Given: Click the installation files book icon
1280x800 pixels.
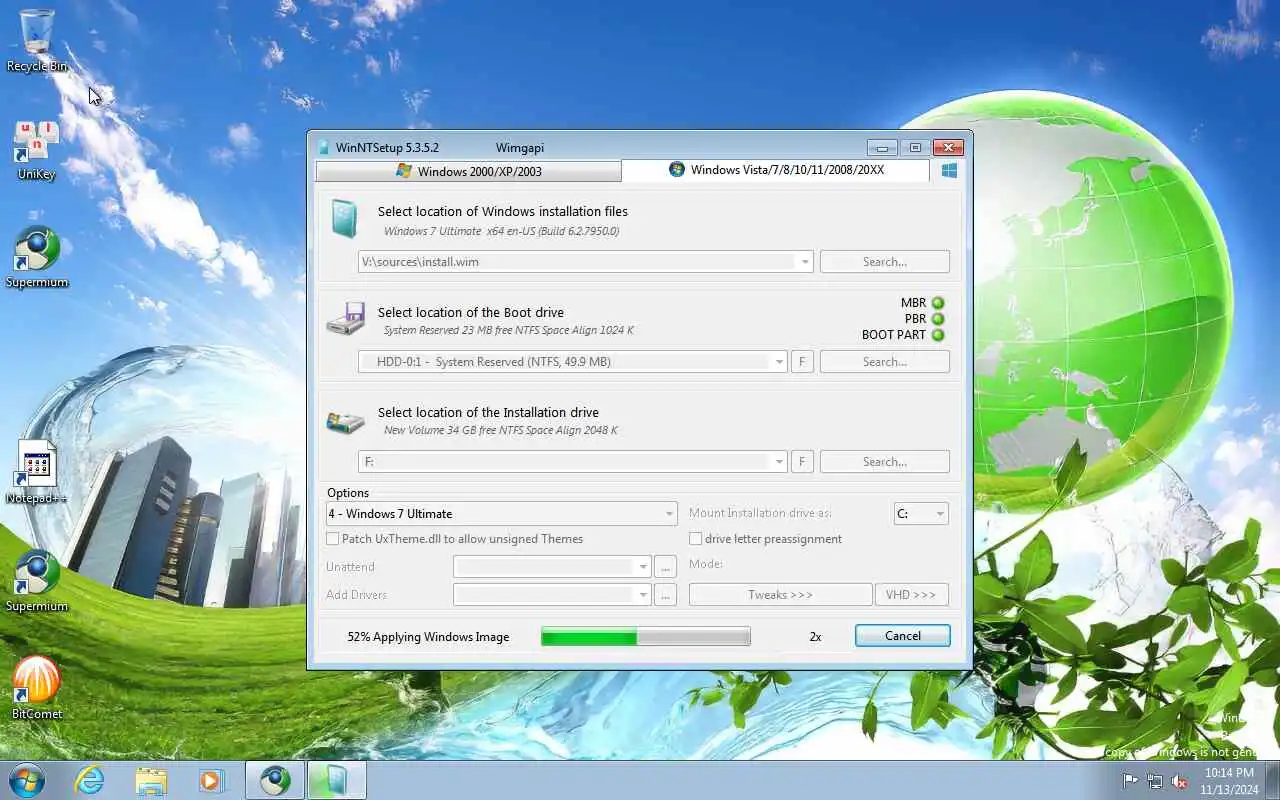Looking at the screenshot, I should (x=344, y=219).
